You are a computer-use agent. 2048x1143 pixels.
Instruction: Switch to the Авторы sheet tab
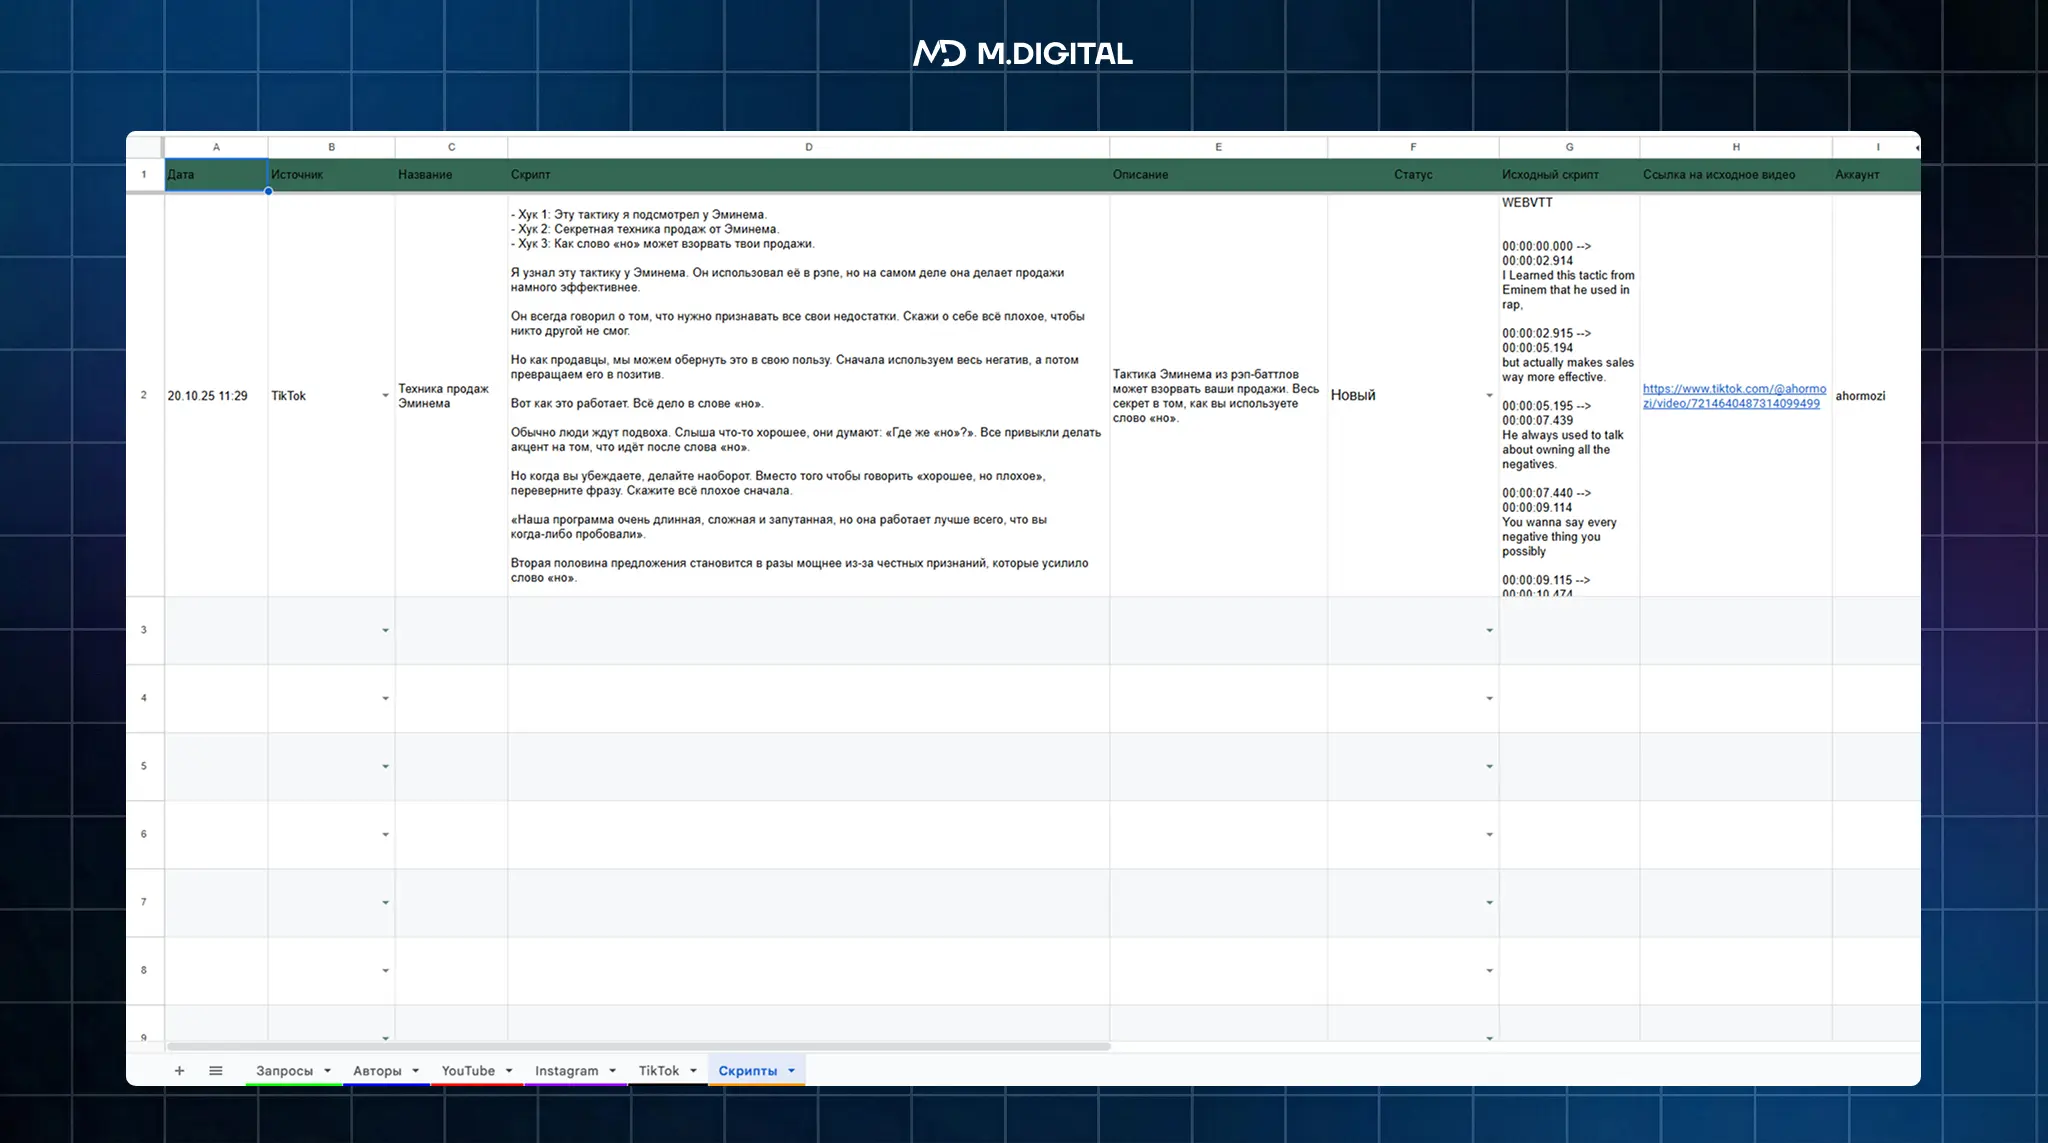click(377, 1071)
